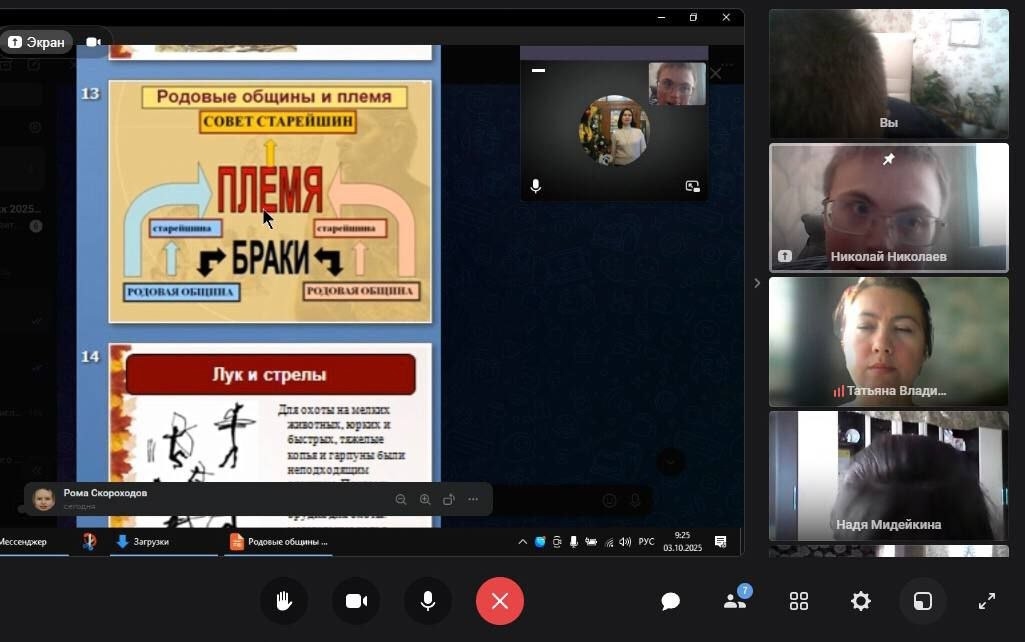Unpin Николай Николаев using pin icon
Viewport: 1025px width, 642px height.
[888, 160]
